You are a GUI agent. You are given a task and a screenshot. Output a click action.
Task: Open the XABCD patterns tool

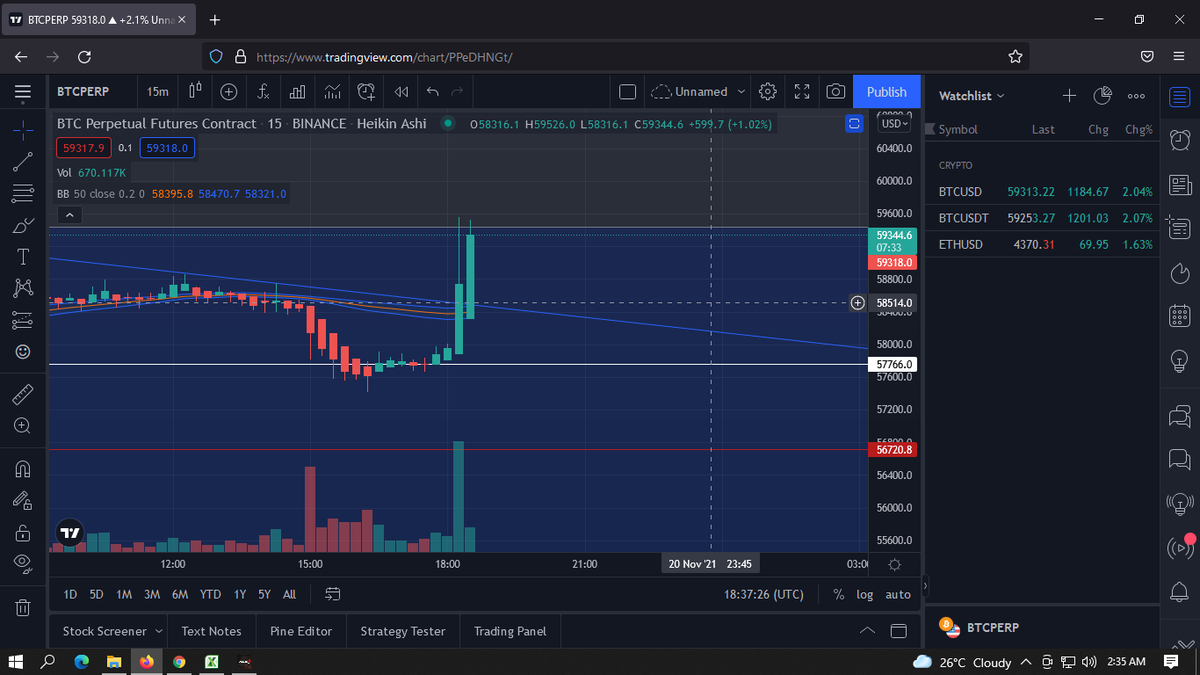pyautogui.click(x=22, y=289)
